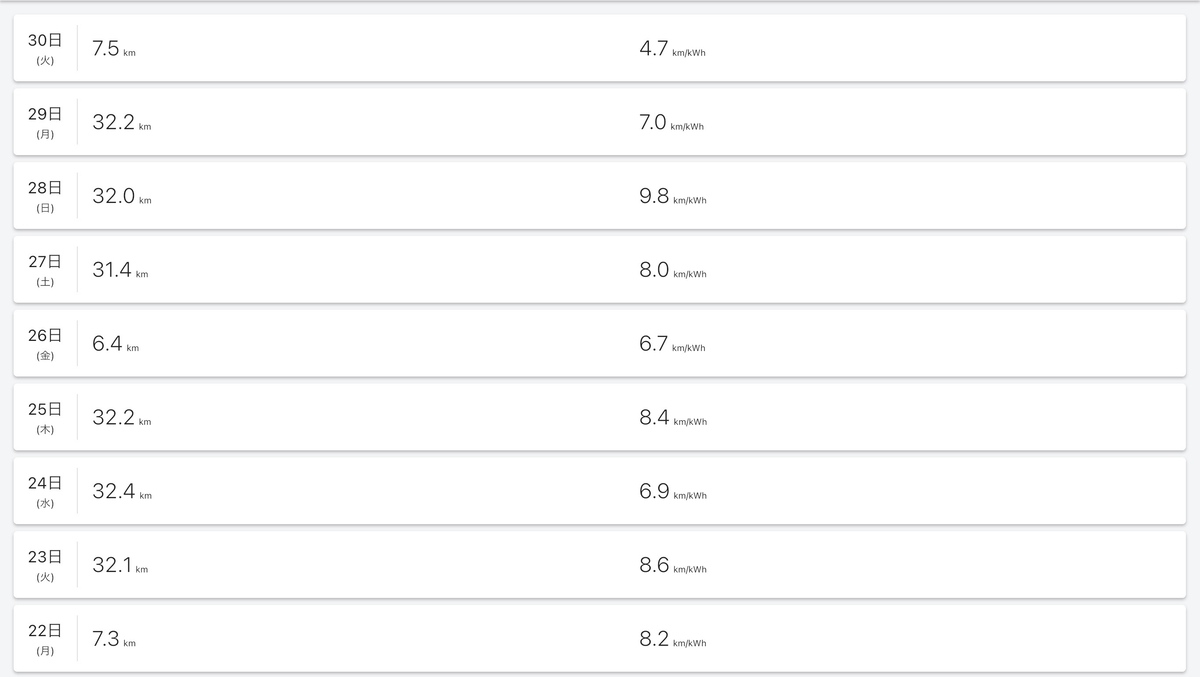Select the 31.4 km distance value

point(120,270)
